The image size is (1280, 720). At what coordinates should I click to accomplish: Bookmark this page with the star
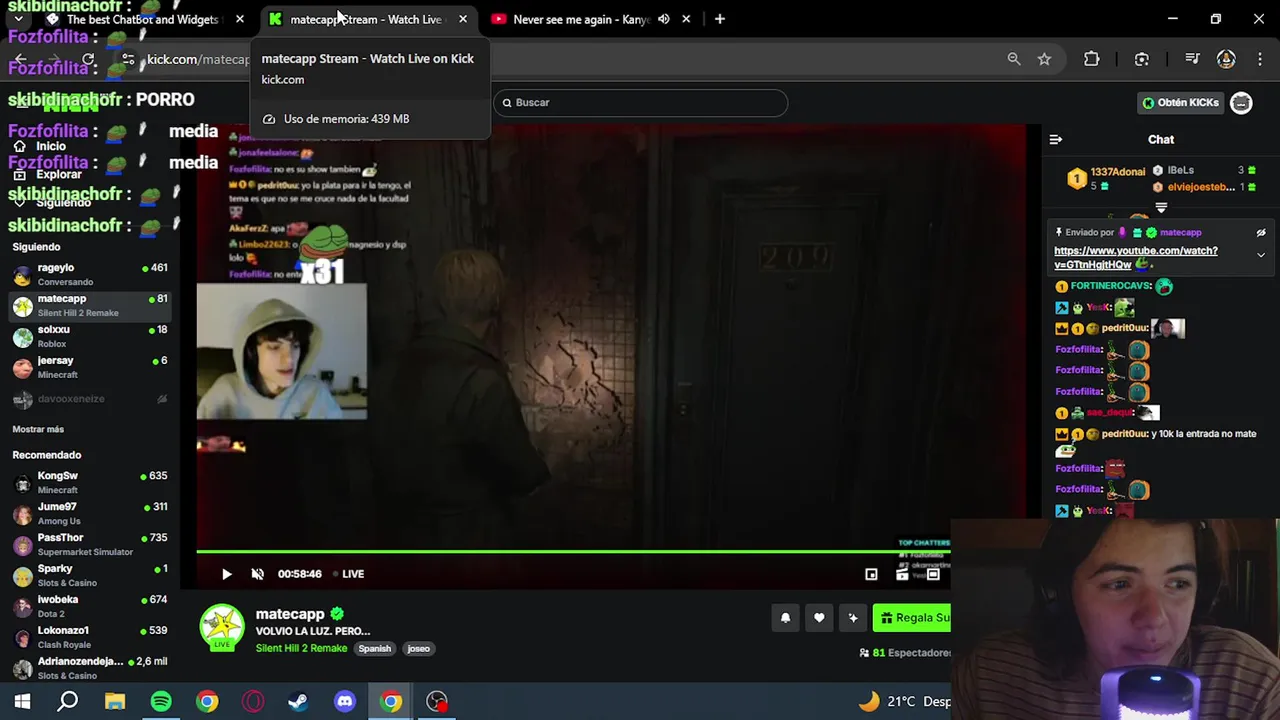(1044, 59)
